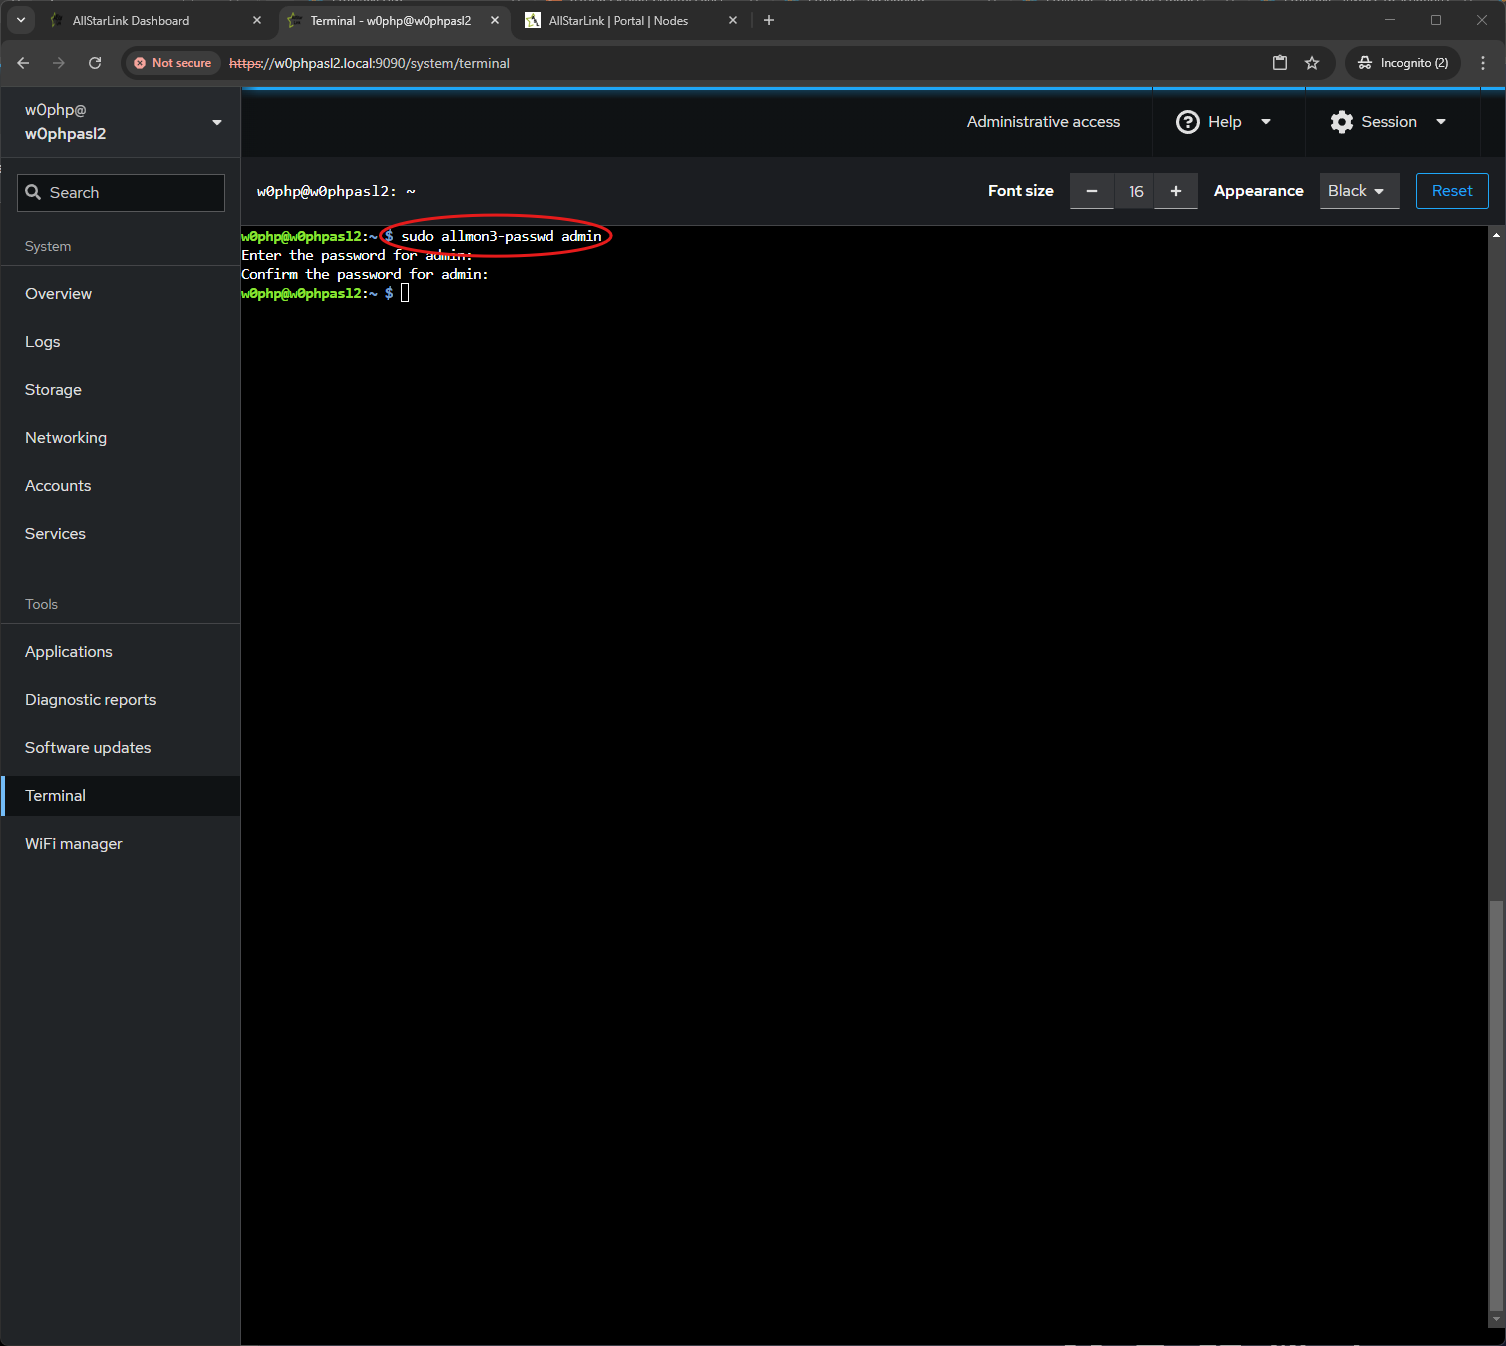1506x1346 pixels.
Task: Click the sidebar Search field
Action: (x=121, y=193)
